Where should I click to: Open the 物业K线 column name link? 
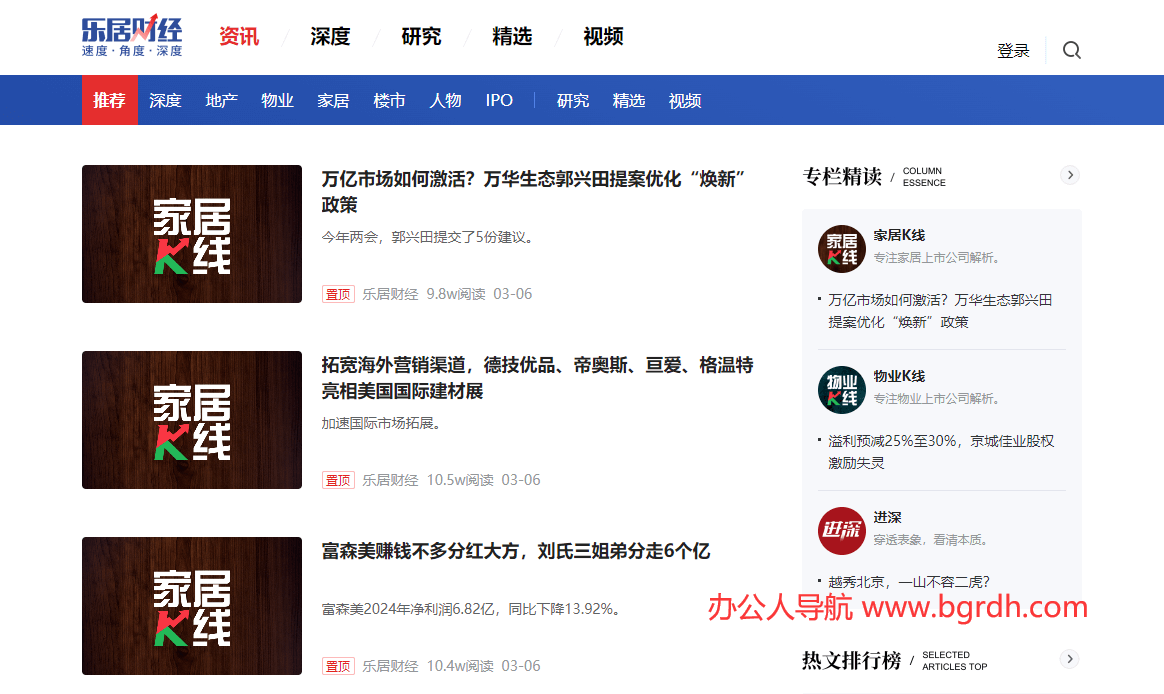(x=899, y=376)
